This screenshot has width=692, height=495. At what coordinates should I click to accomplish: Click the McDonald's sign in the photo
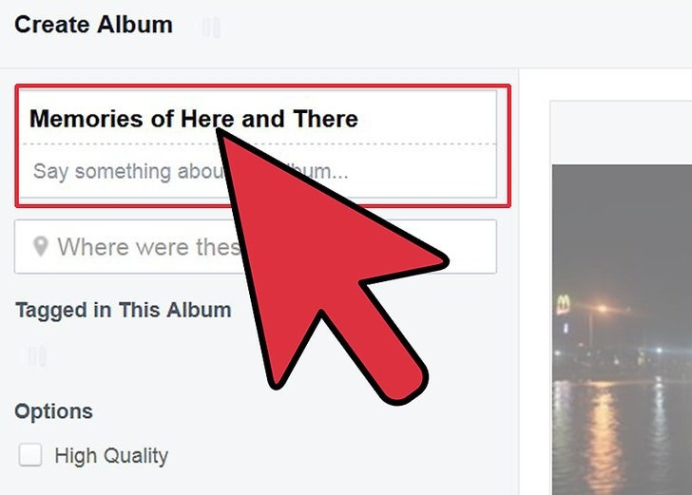point(563,304)
